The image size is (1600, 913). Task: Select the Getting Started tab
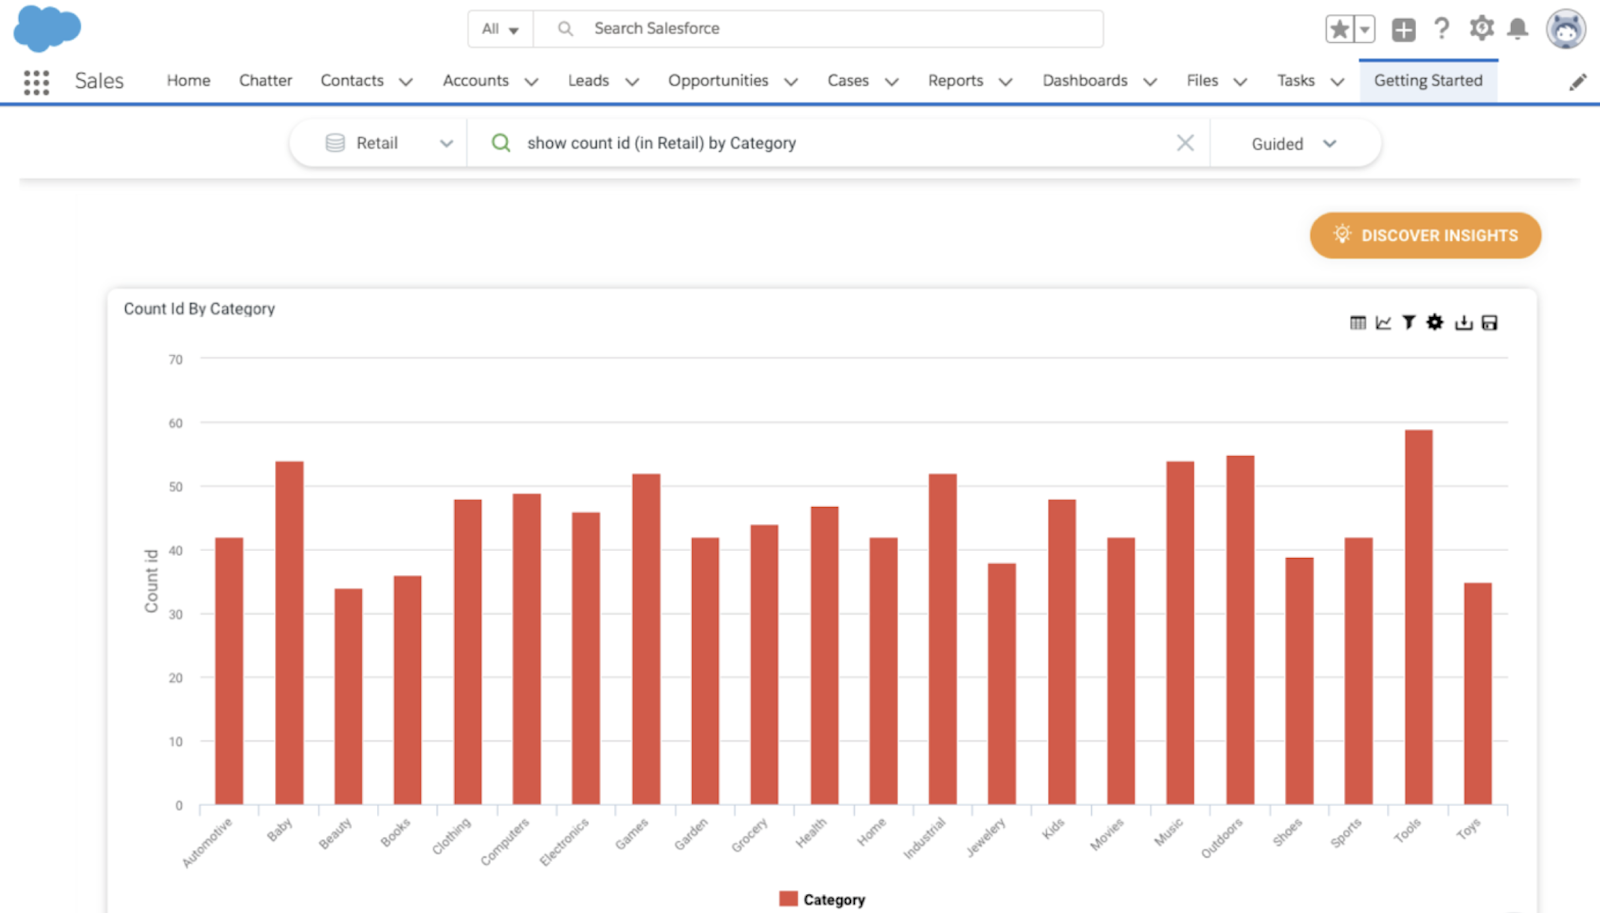point(1428,81)
